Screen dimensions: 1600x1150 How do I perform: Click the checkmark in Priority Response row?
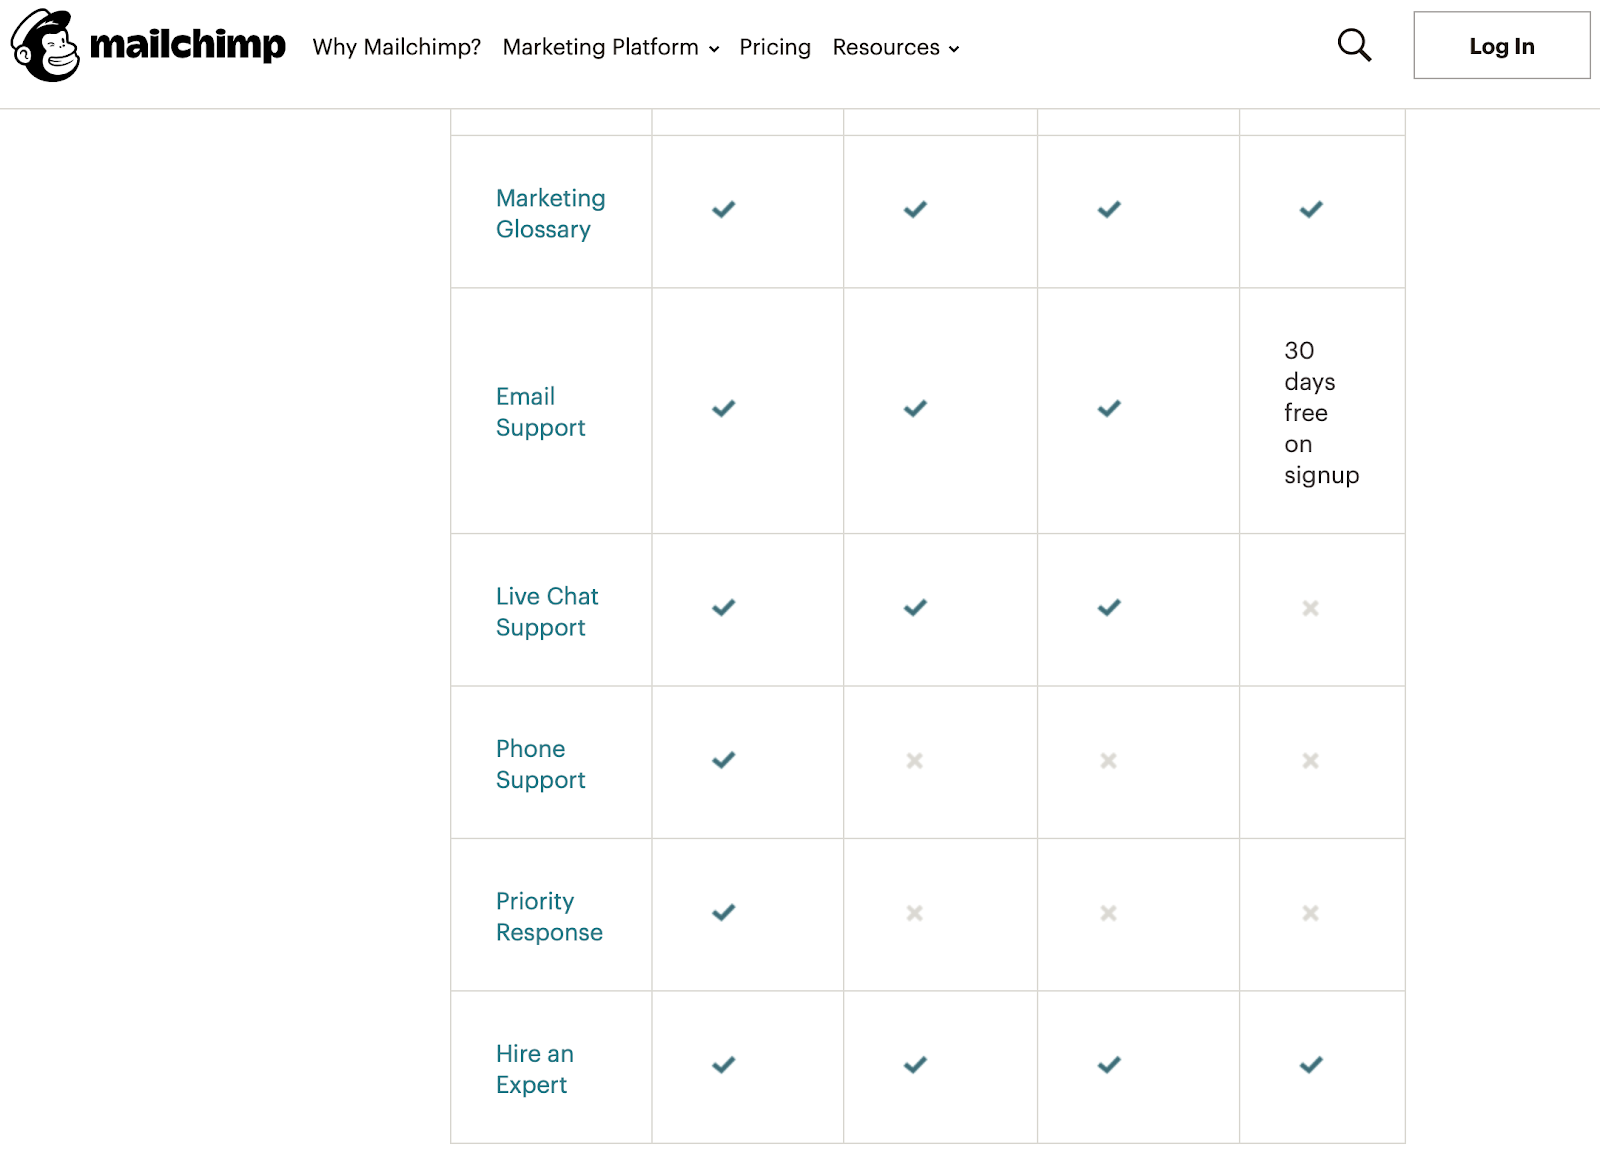723,912
